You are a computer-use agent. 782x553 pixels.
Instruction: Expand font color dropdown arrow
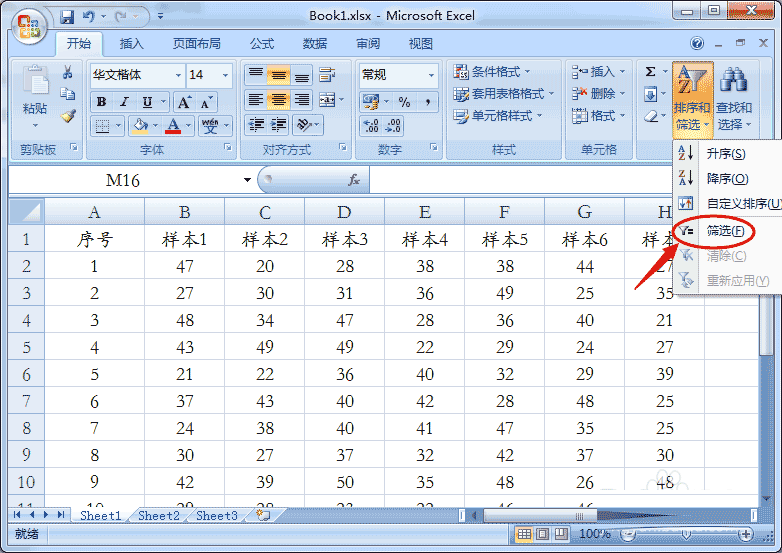click(x=189, y=126)
